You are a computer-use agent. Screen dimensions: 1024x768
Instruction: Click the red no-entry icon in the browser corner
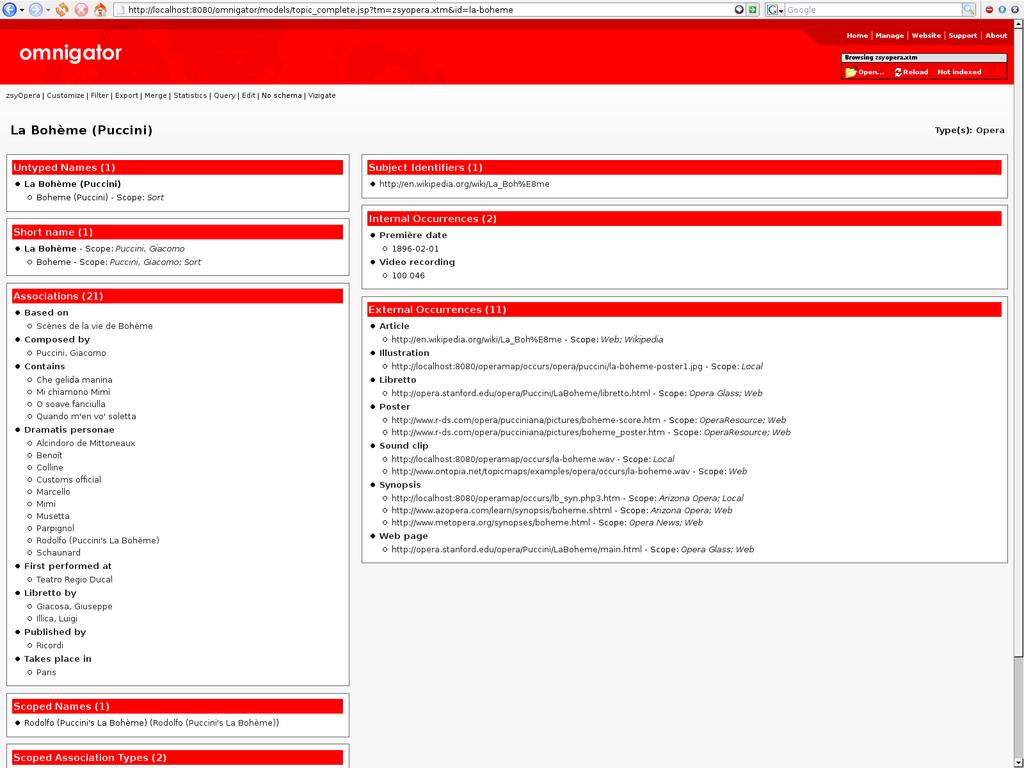pyautogui.click(x=989, y=10)
